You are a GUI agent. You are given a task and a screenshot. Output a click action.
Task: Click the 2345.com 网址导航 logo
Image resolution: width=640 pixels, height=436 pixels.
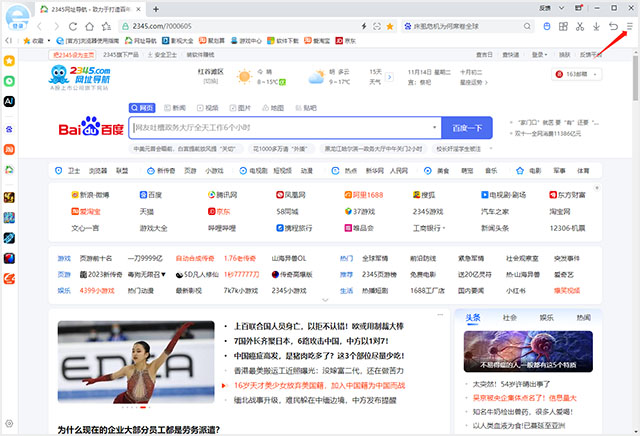(x=80, y=77)
